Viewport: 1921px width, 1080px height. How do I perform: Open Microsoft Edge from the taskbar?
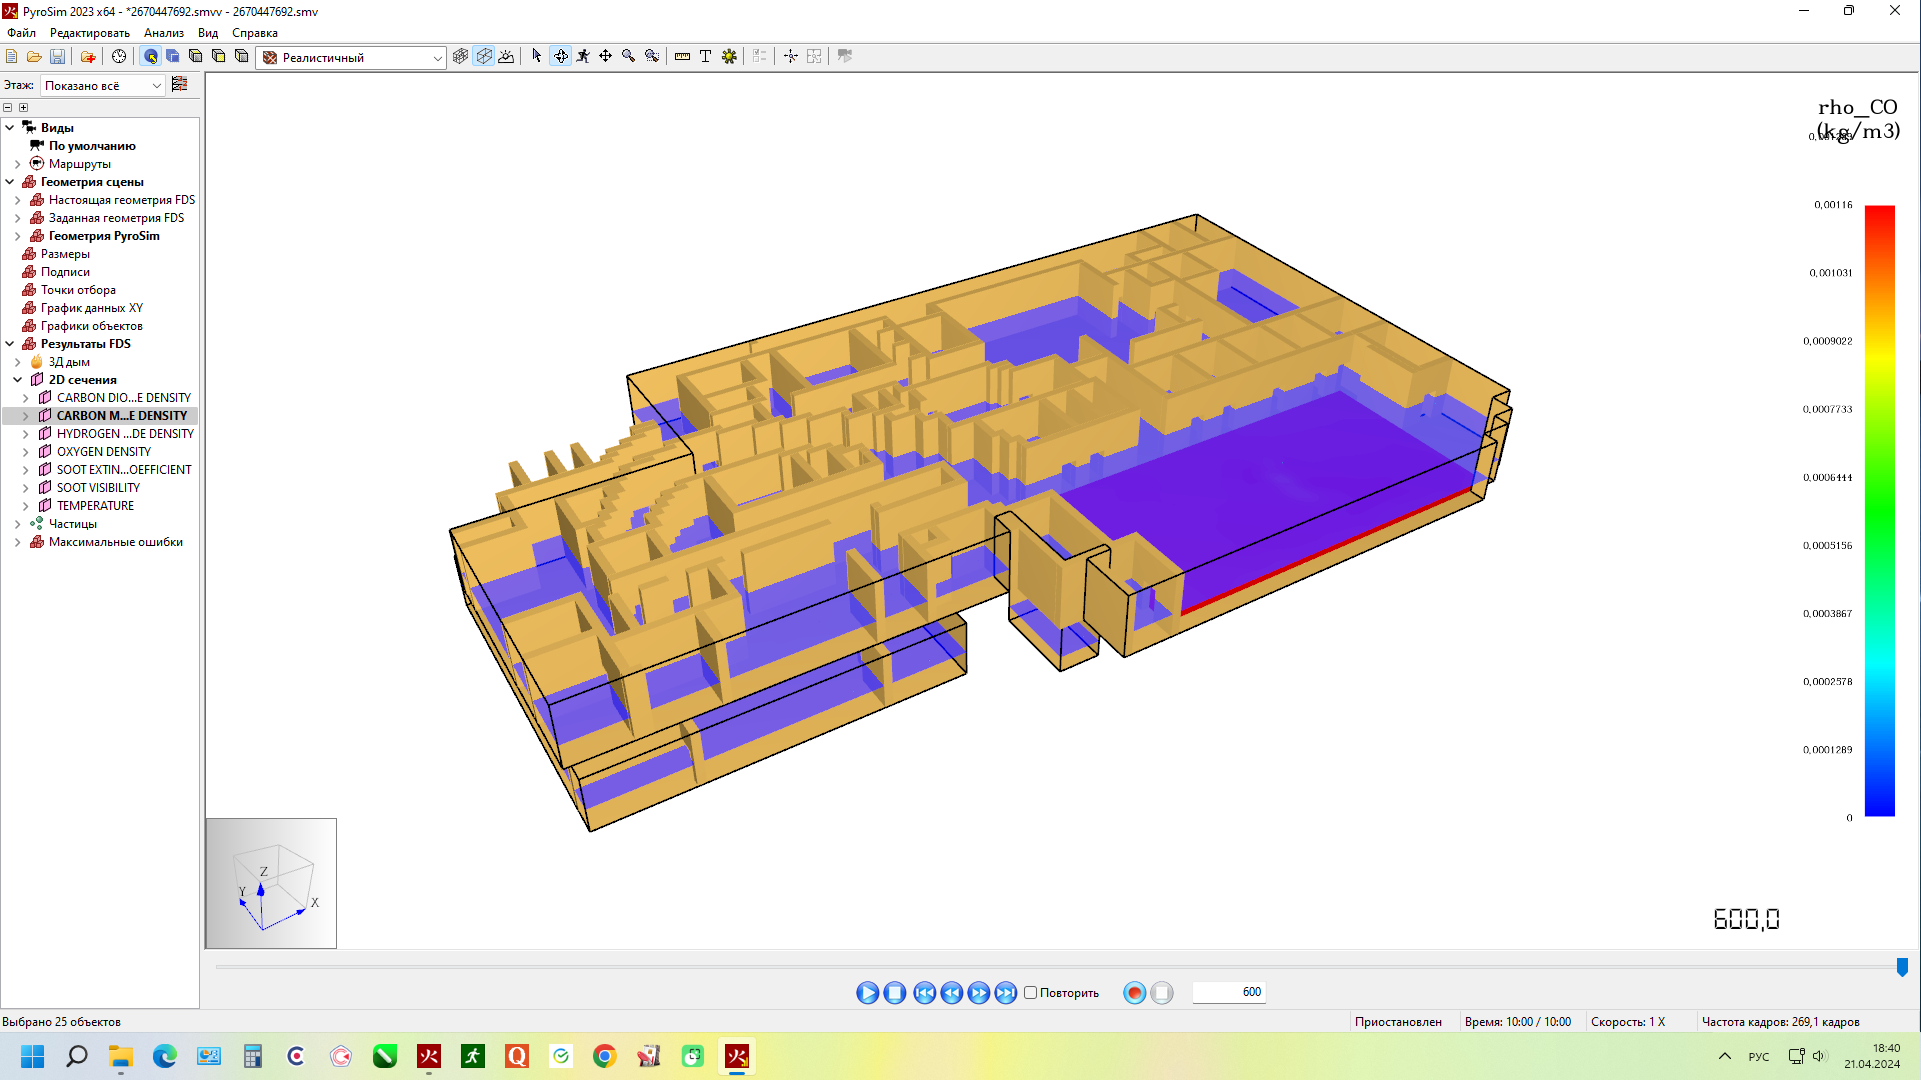click(x=164, y=1056)
